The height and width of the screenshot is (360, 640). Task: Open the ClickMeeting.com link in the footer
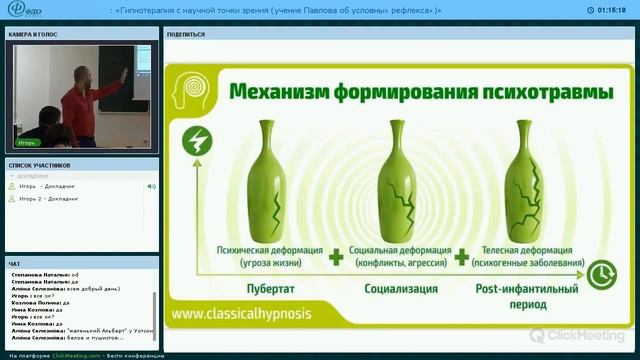coord(76,356)
